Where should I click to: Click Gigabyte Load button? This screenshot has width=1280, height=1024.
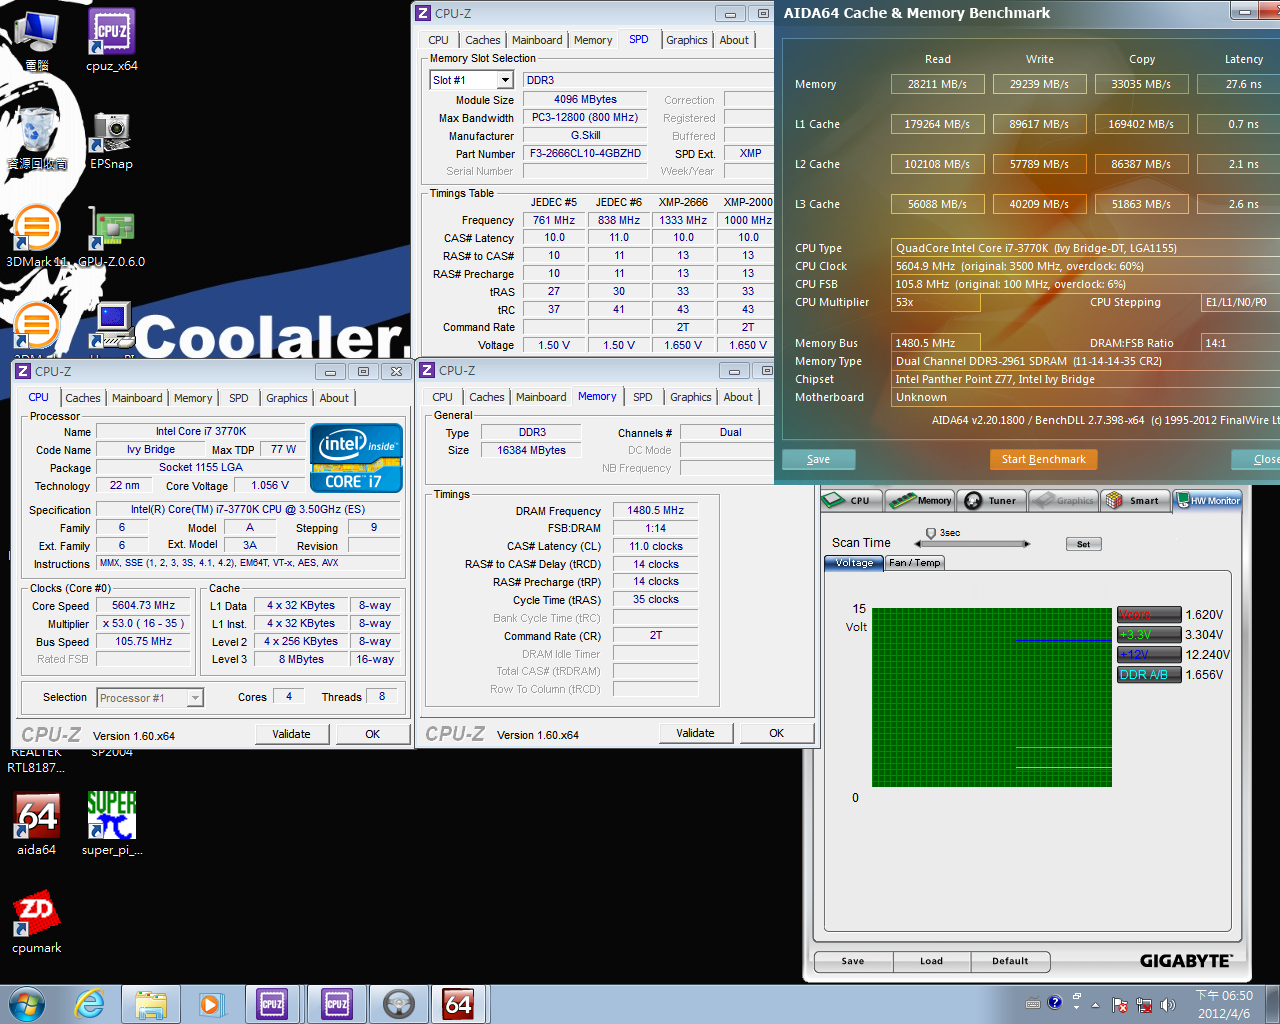pyautogui.click(x=931, y=961)
